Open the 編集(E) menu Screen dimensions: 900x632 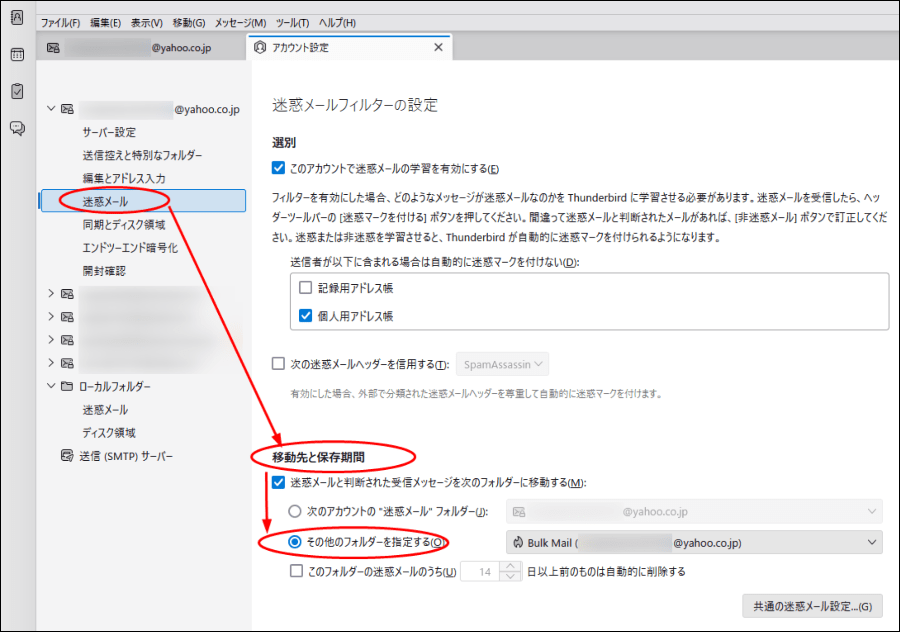(x=106, y=23)
